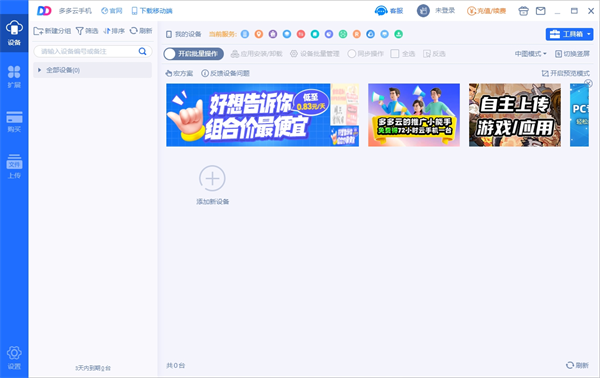Click the 未登录 user avatar

[423, 11]
